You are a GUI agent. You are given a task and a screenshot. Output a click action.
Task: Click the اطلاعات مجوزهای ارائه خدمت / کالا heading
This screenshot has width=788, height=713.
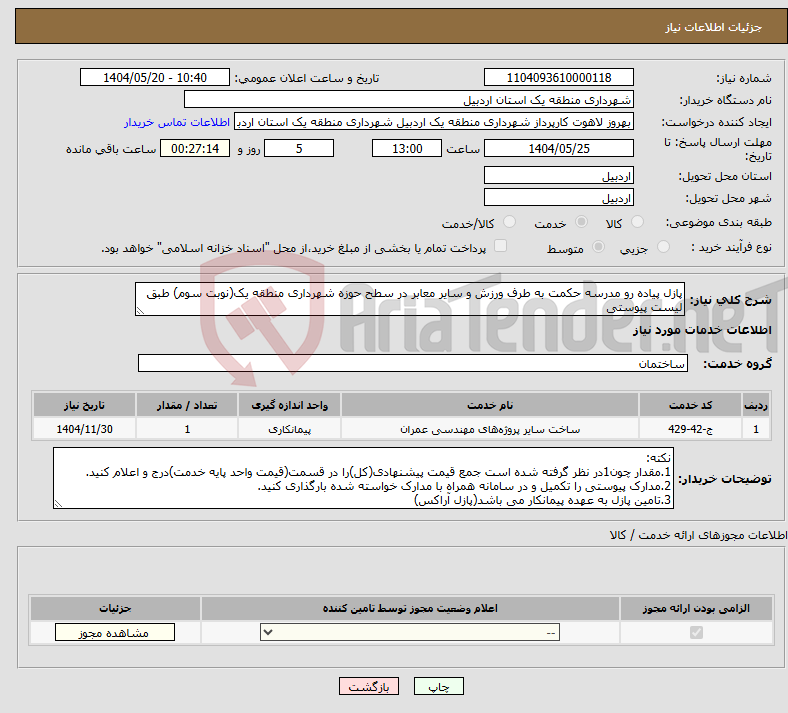tap(699, 536)
